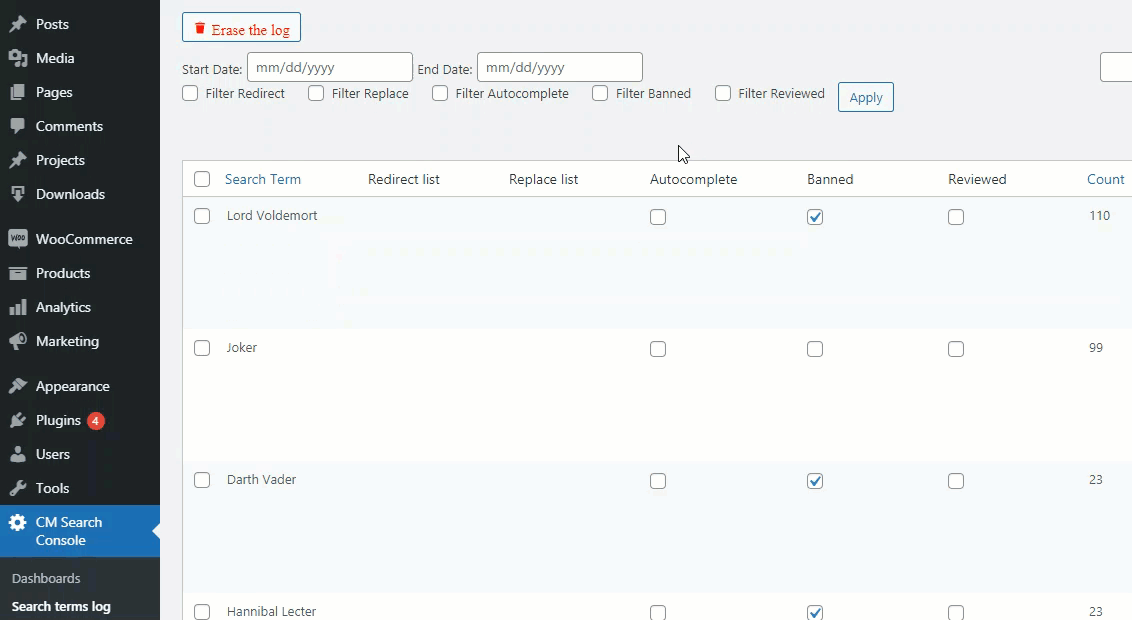Click the red trash icon in Erase button
The height and width of the screenshot is (620, 1132).
tap(200, 29)
